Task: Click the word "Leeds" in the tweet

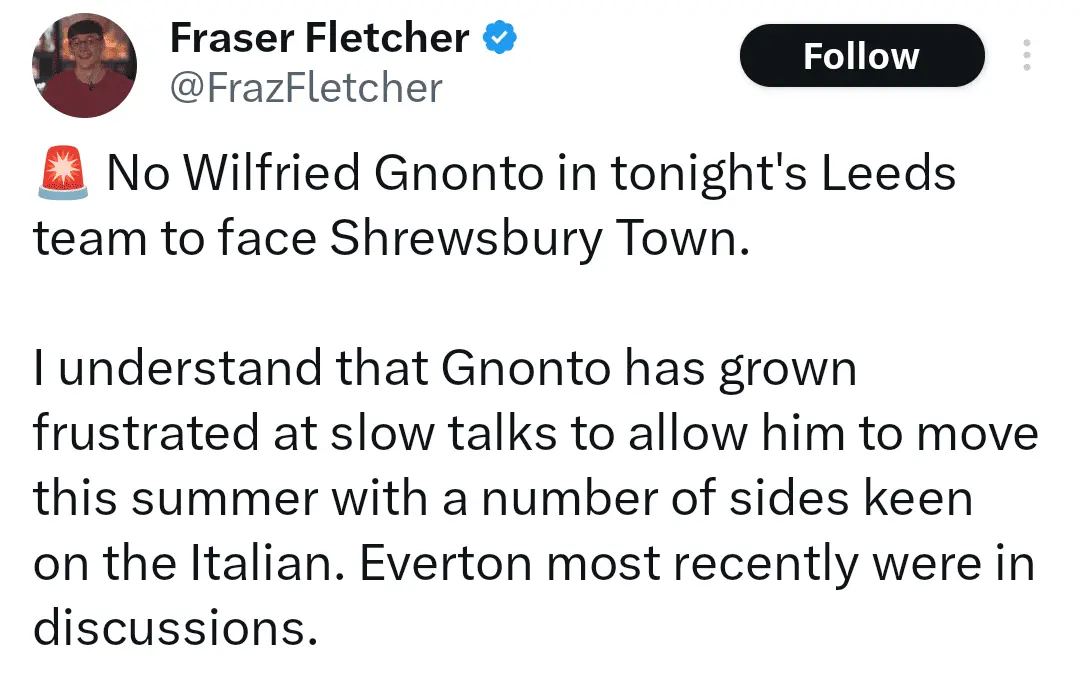Action: pos(889,174)
